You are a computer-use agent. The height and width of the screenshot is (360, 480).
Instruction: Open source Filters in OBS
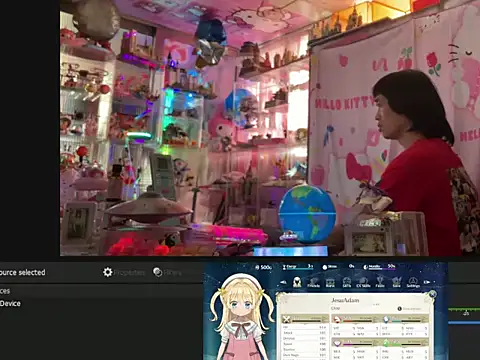point(167,272)
